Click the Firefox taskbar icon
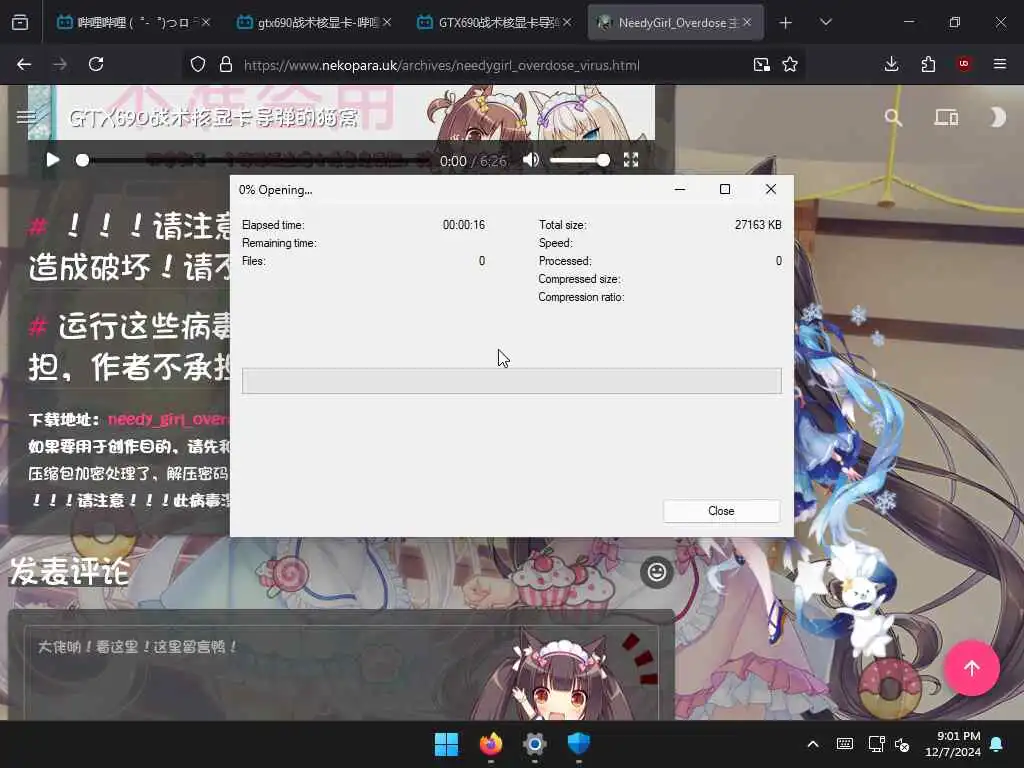The width and height of the screenshot is (1024, 768). (x=491, y=744)
